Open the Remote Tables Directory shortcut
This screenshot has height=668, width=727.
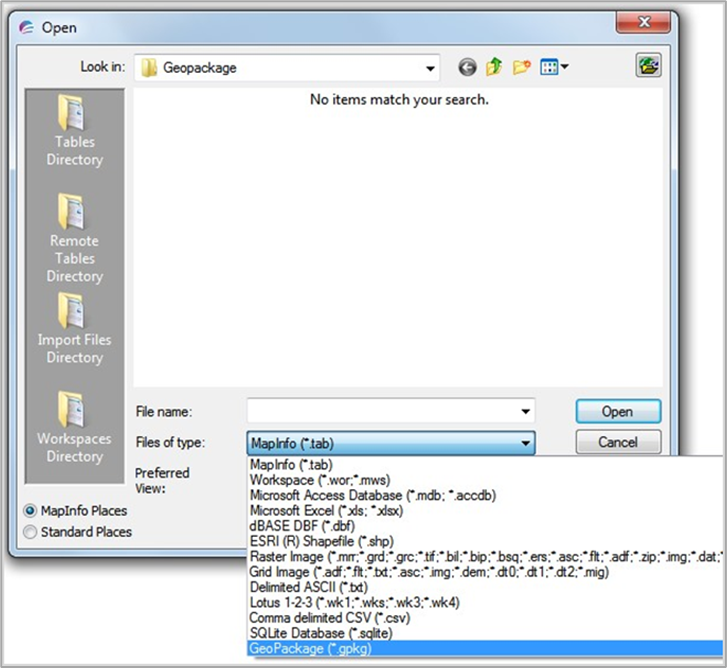click(74, 238)
